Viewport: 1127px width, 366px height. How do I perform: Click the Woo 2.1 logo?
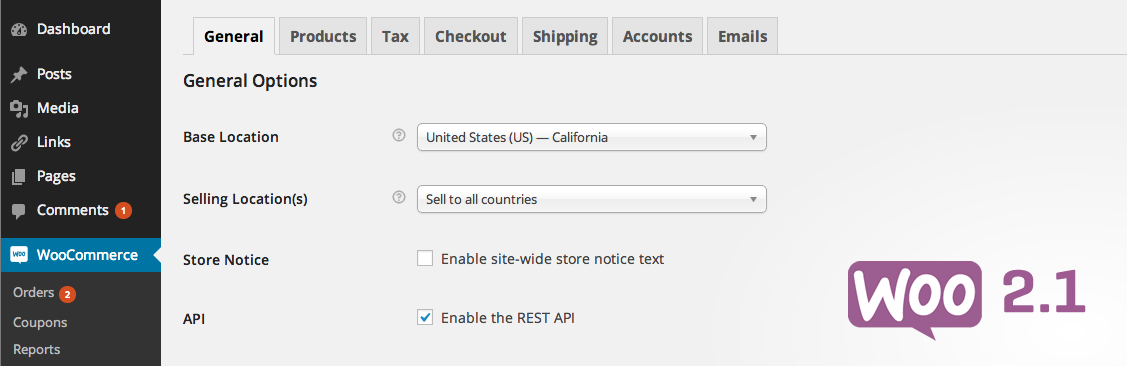(967, 298)
